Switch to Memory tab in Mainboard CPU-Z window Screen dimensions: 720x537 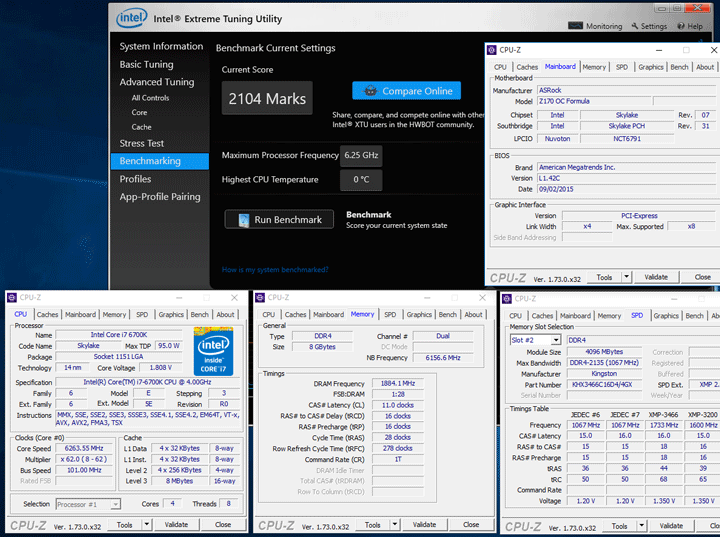(x=594, y=67)
